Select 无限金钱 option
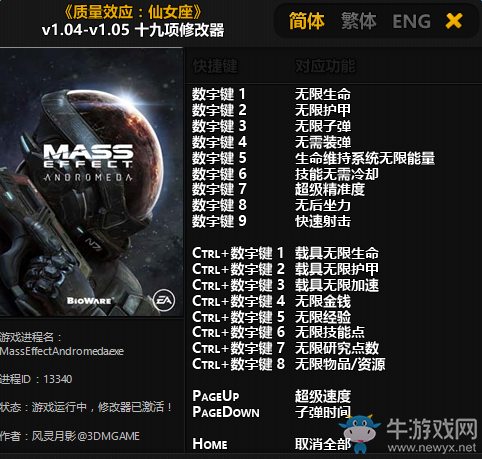Screen dimensions: 482x459 (322, 301)
